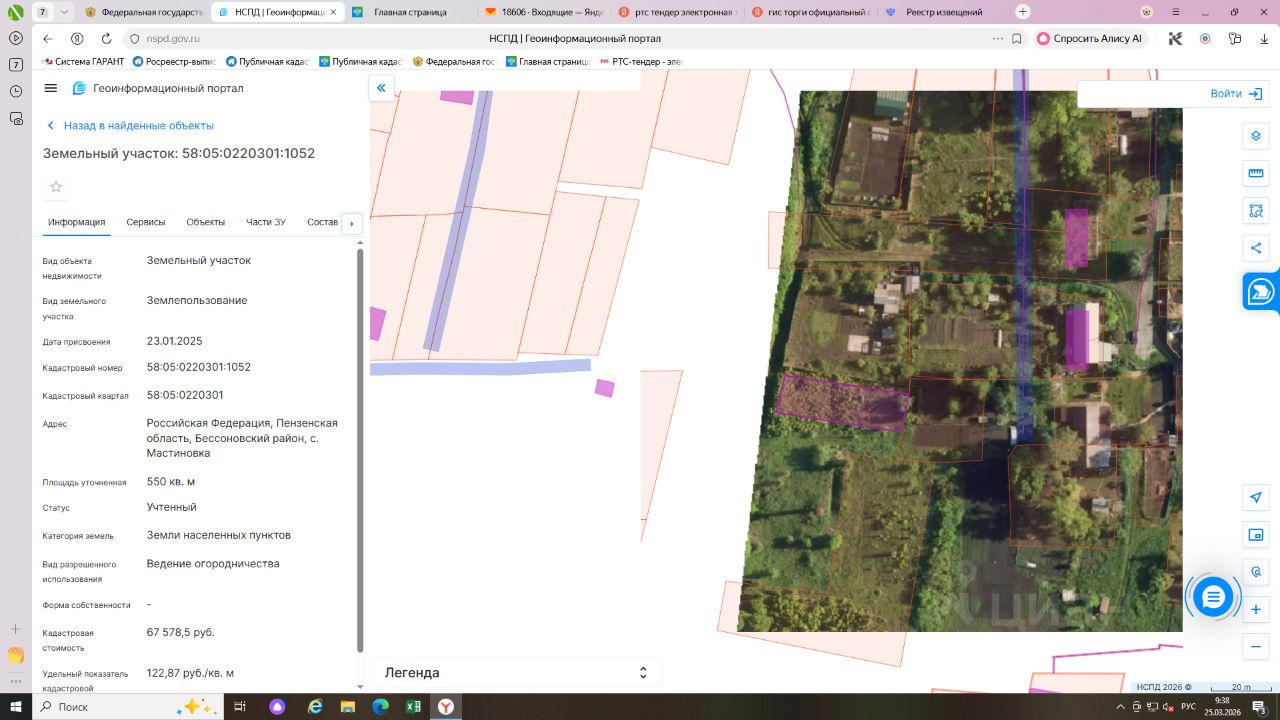Zoom out the map with minus button
The image size is (1280, 720).
coord(1256,646)
